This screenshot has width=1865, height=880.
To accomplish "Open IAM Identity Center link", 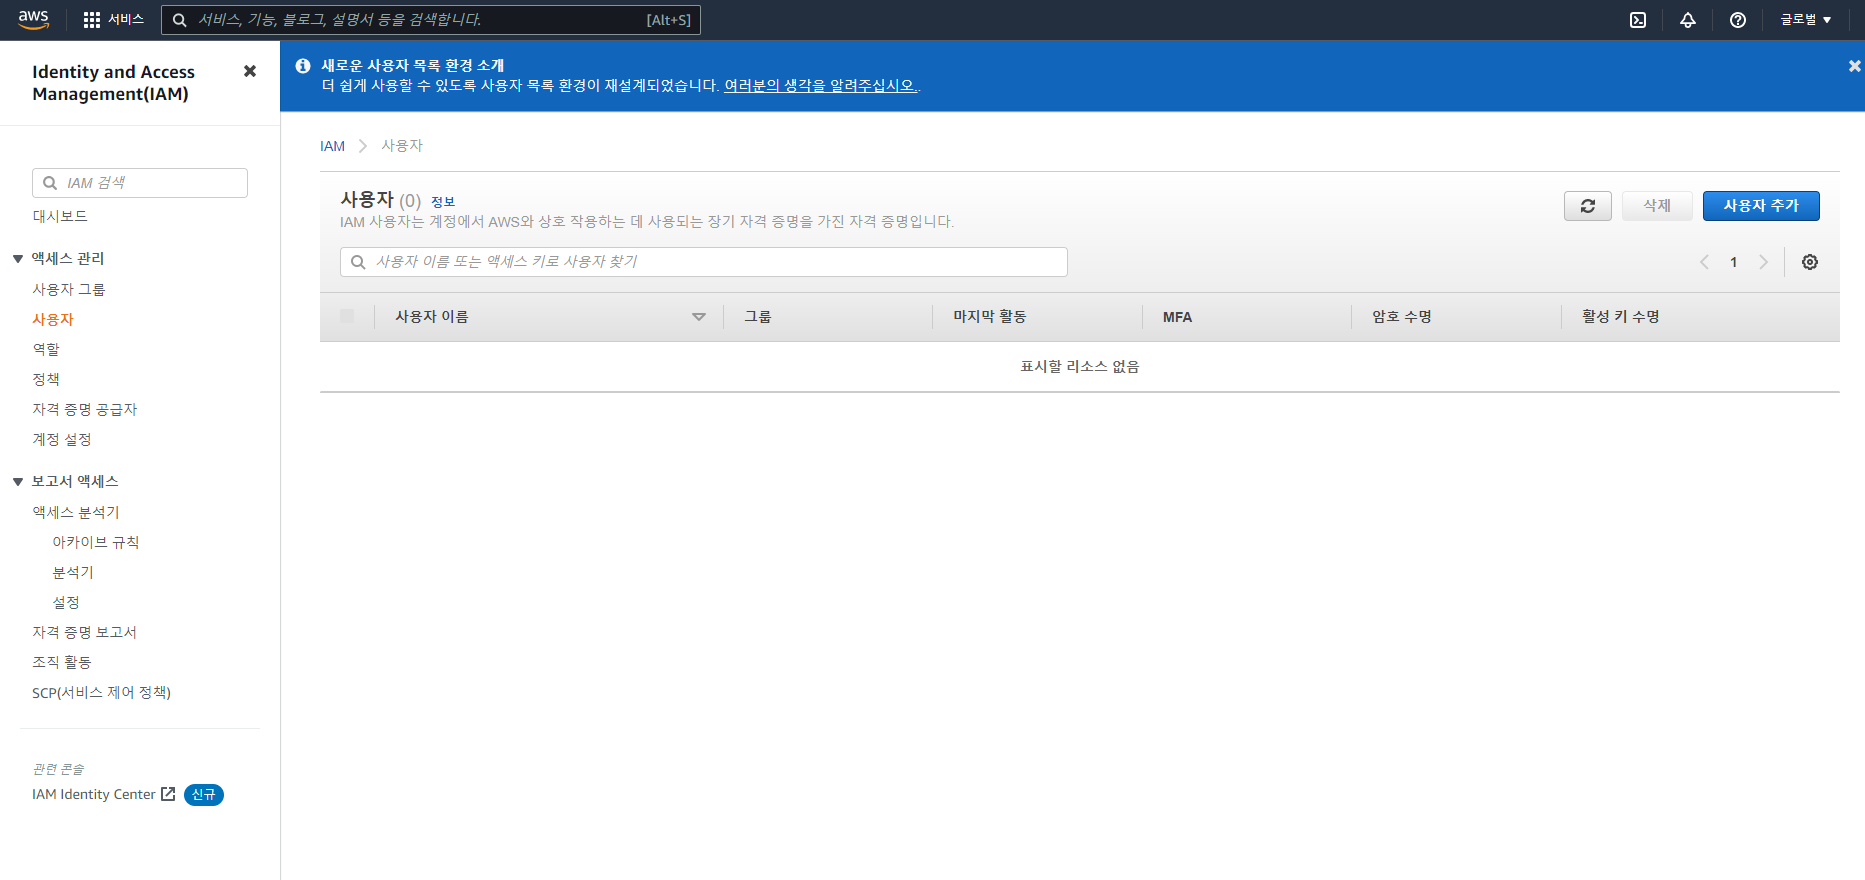I will point(94,794).
